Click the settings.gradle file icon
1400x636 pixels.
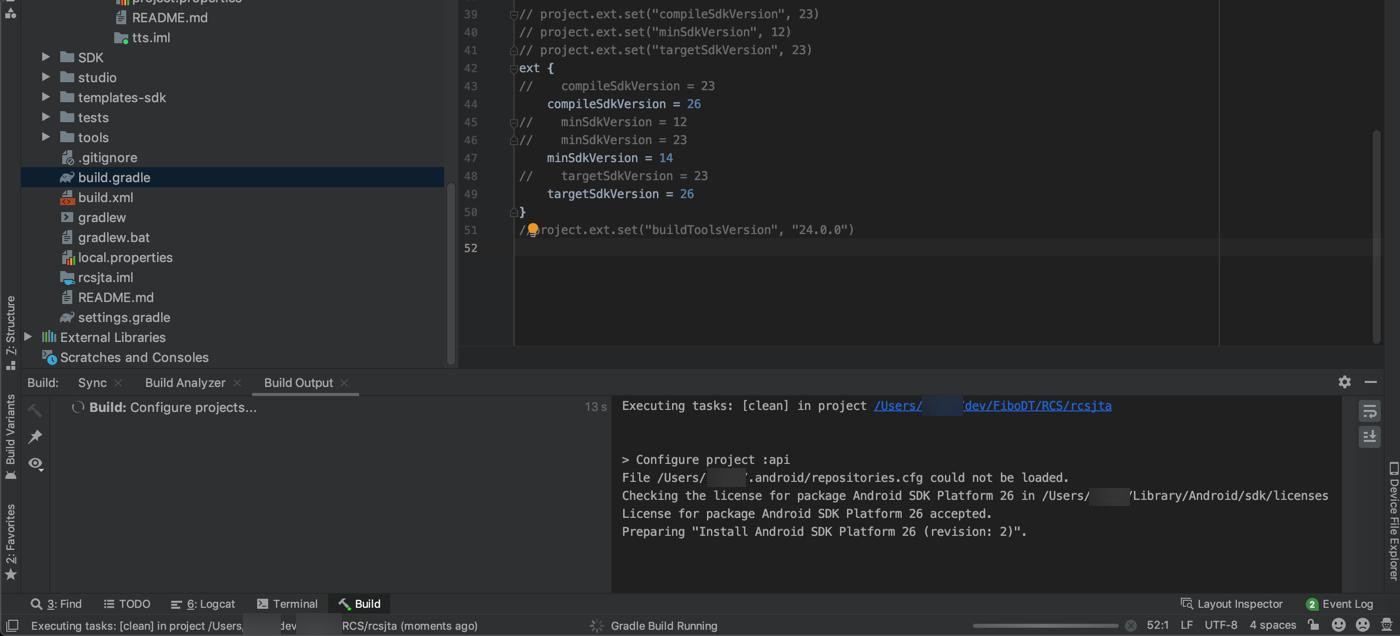[67, 318]
